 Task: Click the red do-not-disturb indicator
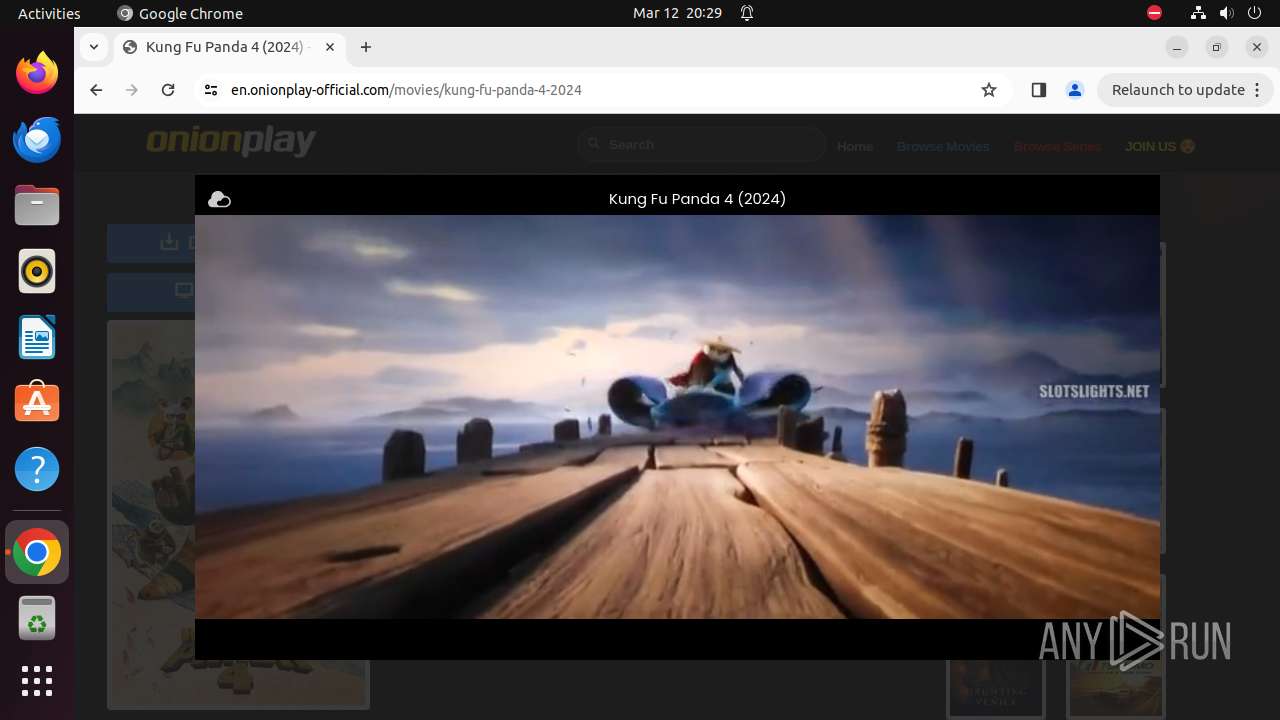[x=1154, y=13]
